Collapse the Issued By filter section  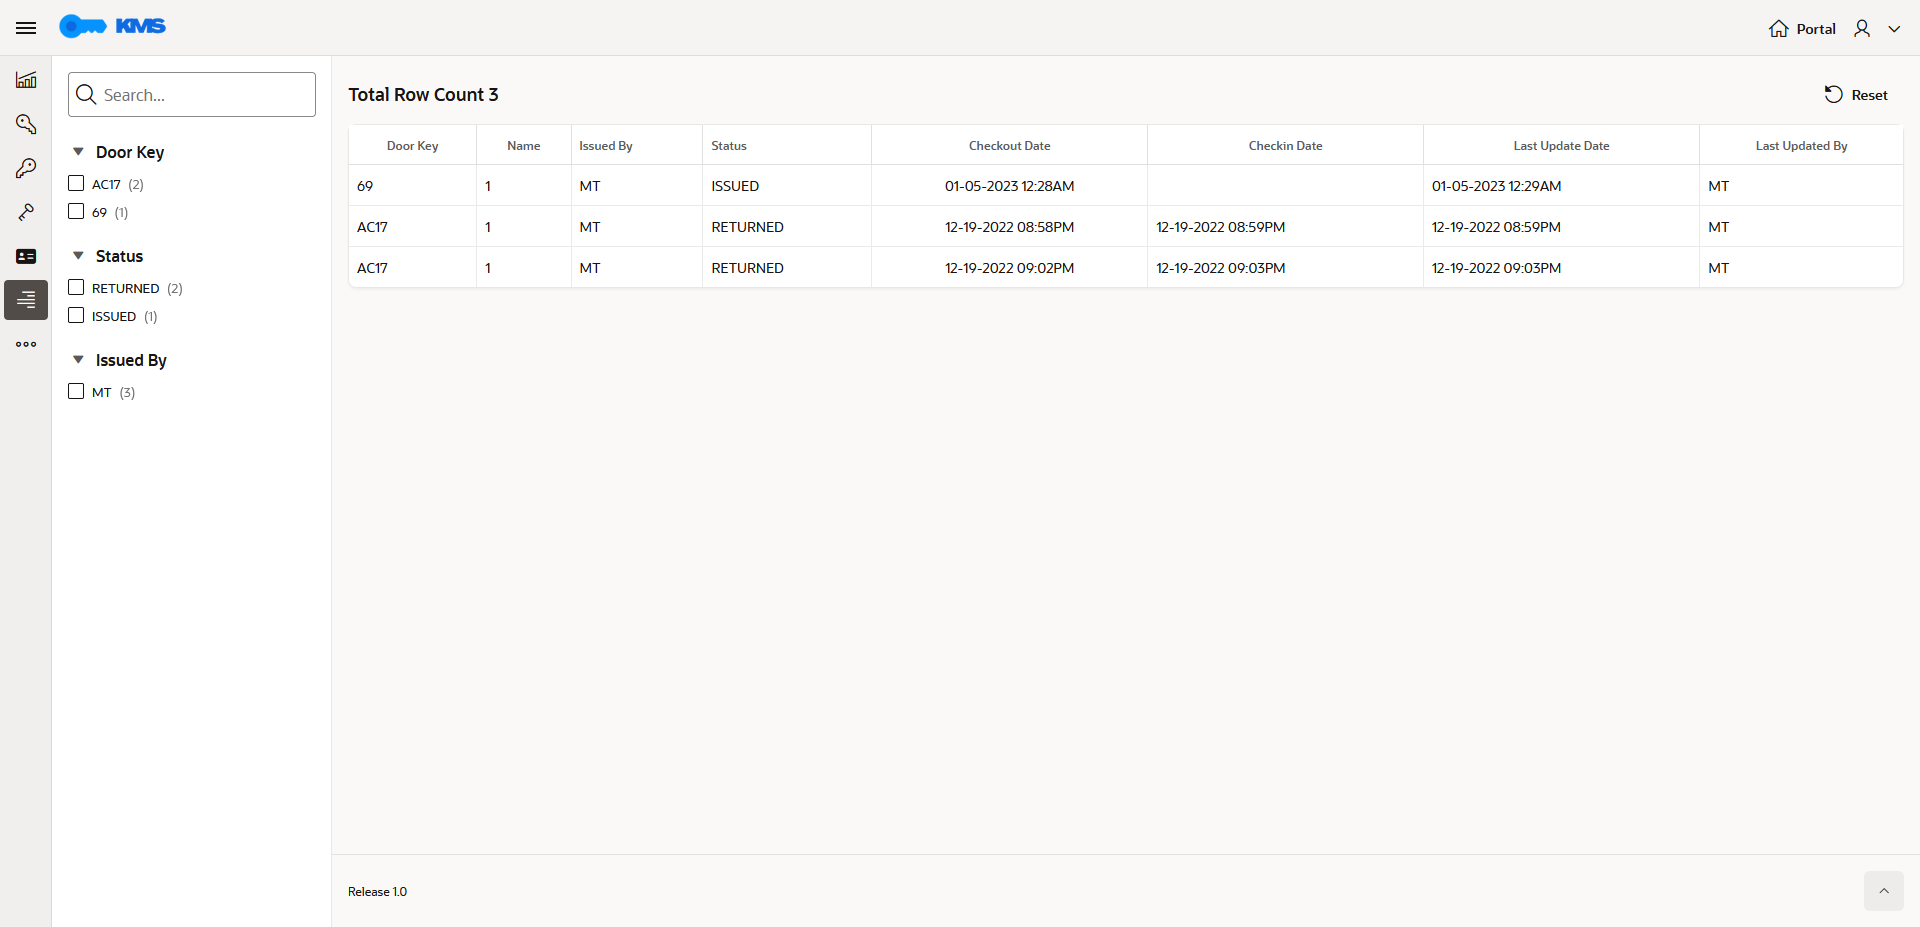pyautogui.click(x=78, y=359)
